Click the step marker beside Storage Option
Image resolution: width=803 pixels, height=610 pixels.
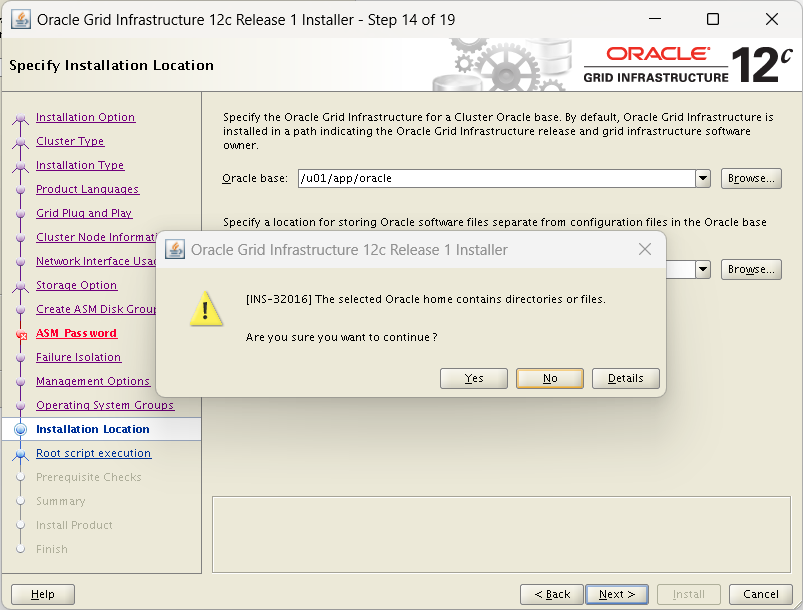point(20,286)
